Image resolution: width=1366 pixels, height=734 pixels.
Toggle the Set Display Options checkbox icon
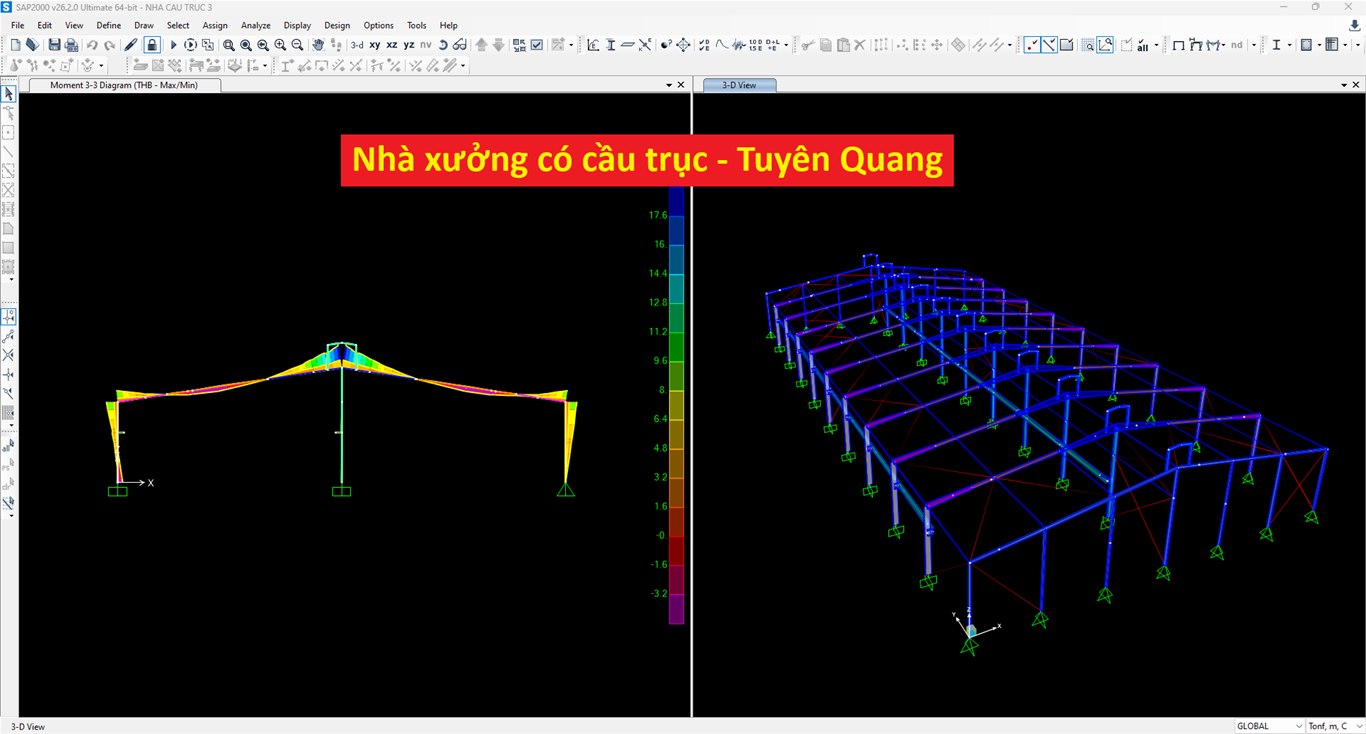(x=537, y=45)
